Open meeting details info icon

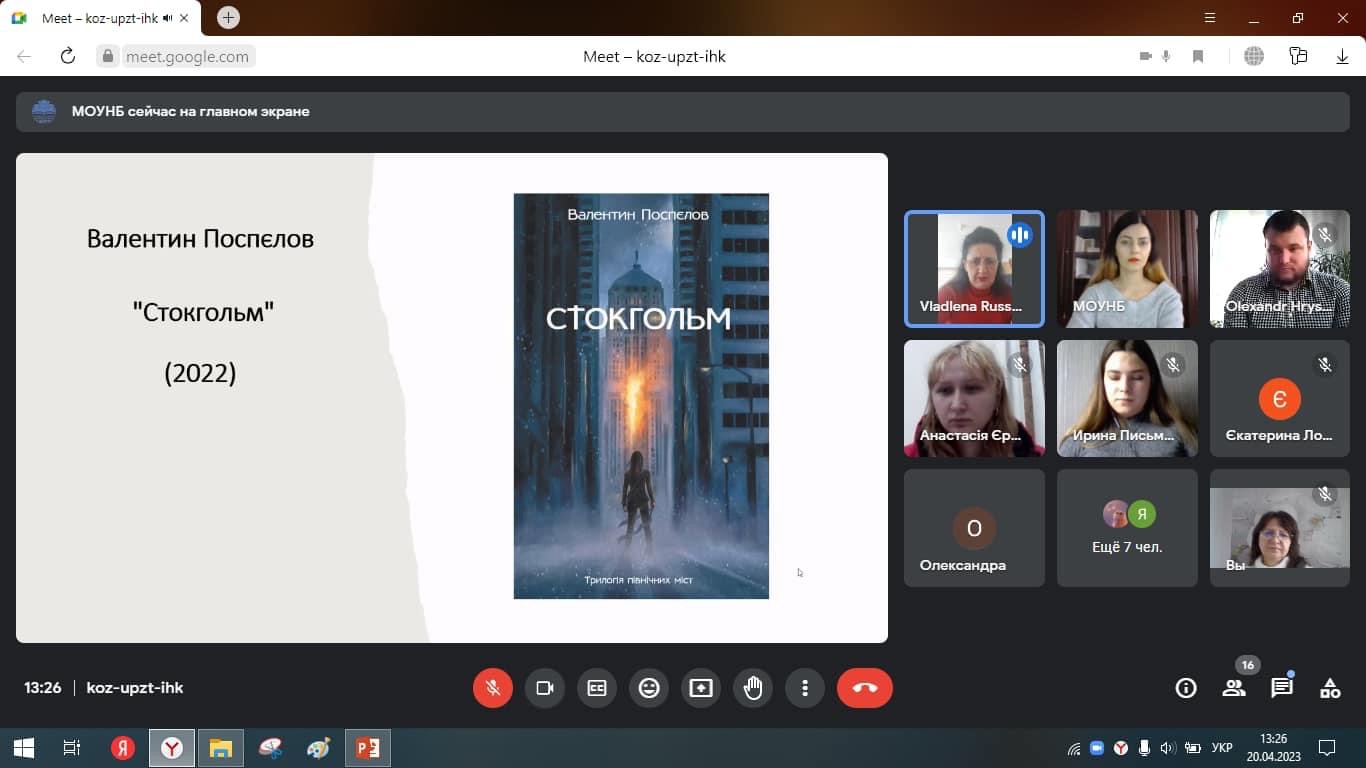(1186, 688)
